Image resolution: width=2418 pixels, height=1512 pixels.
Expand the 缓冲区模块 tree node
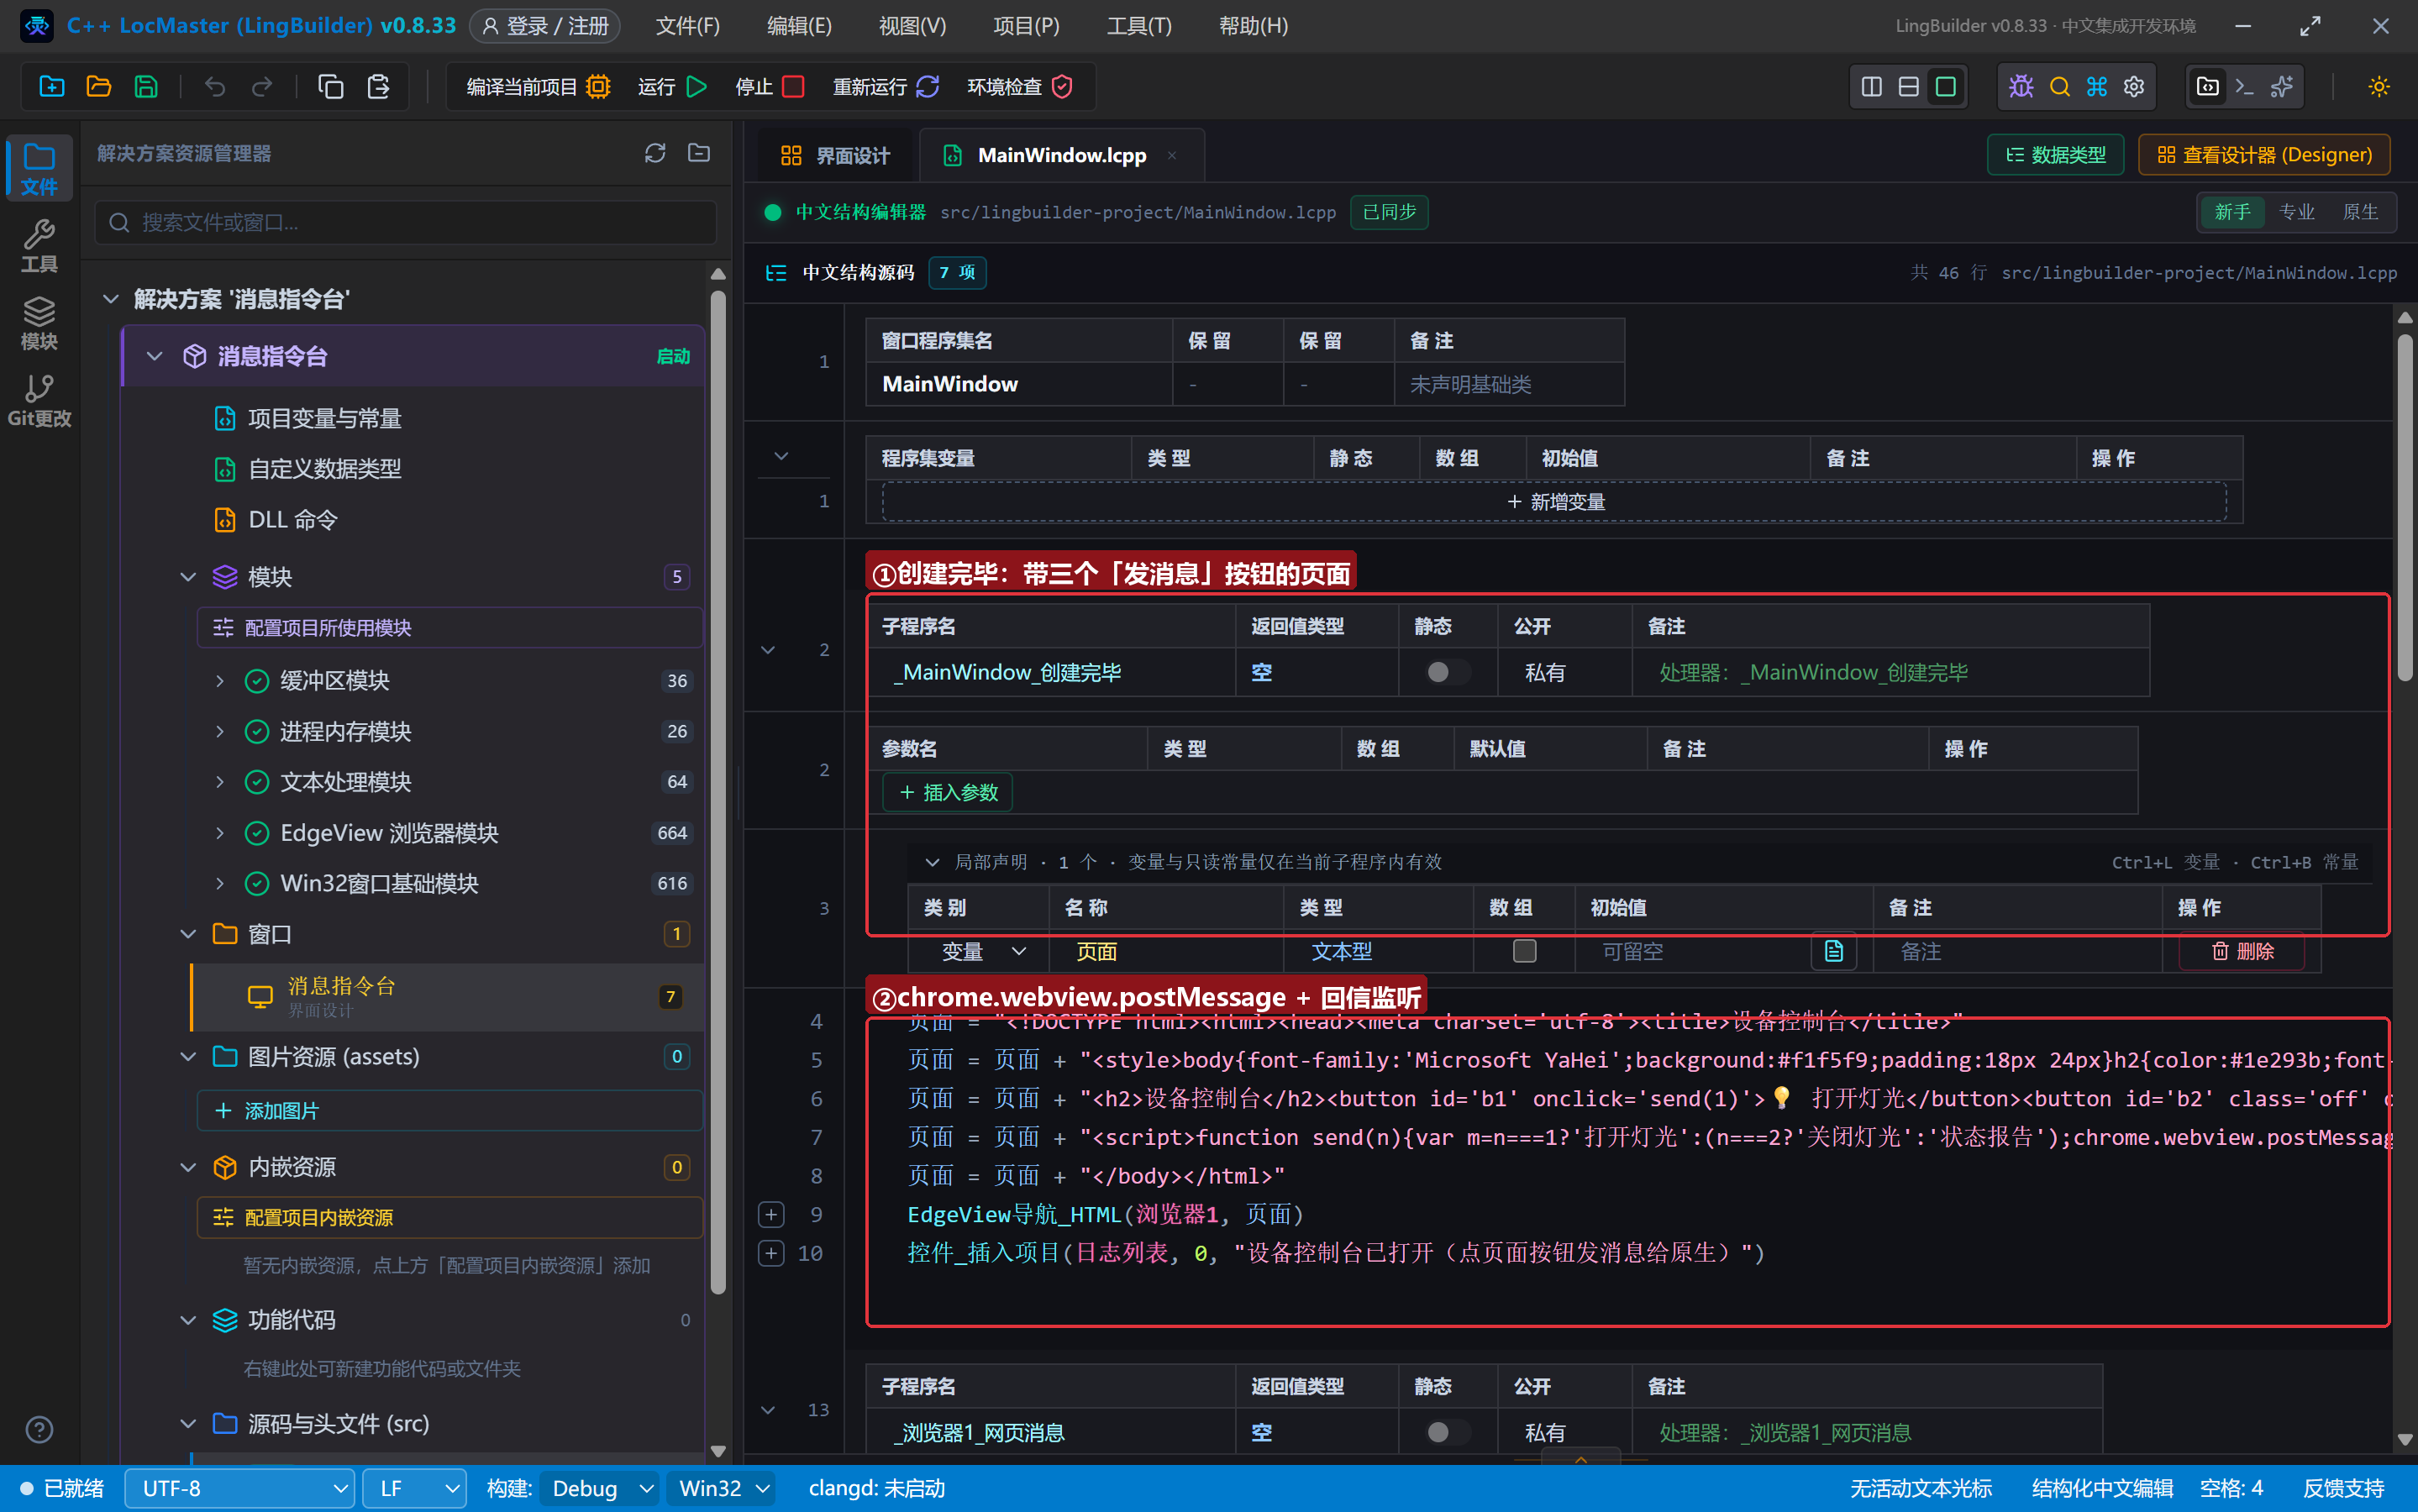pos(220,681)
